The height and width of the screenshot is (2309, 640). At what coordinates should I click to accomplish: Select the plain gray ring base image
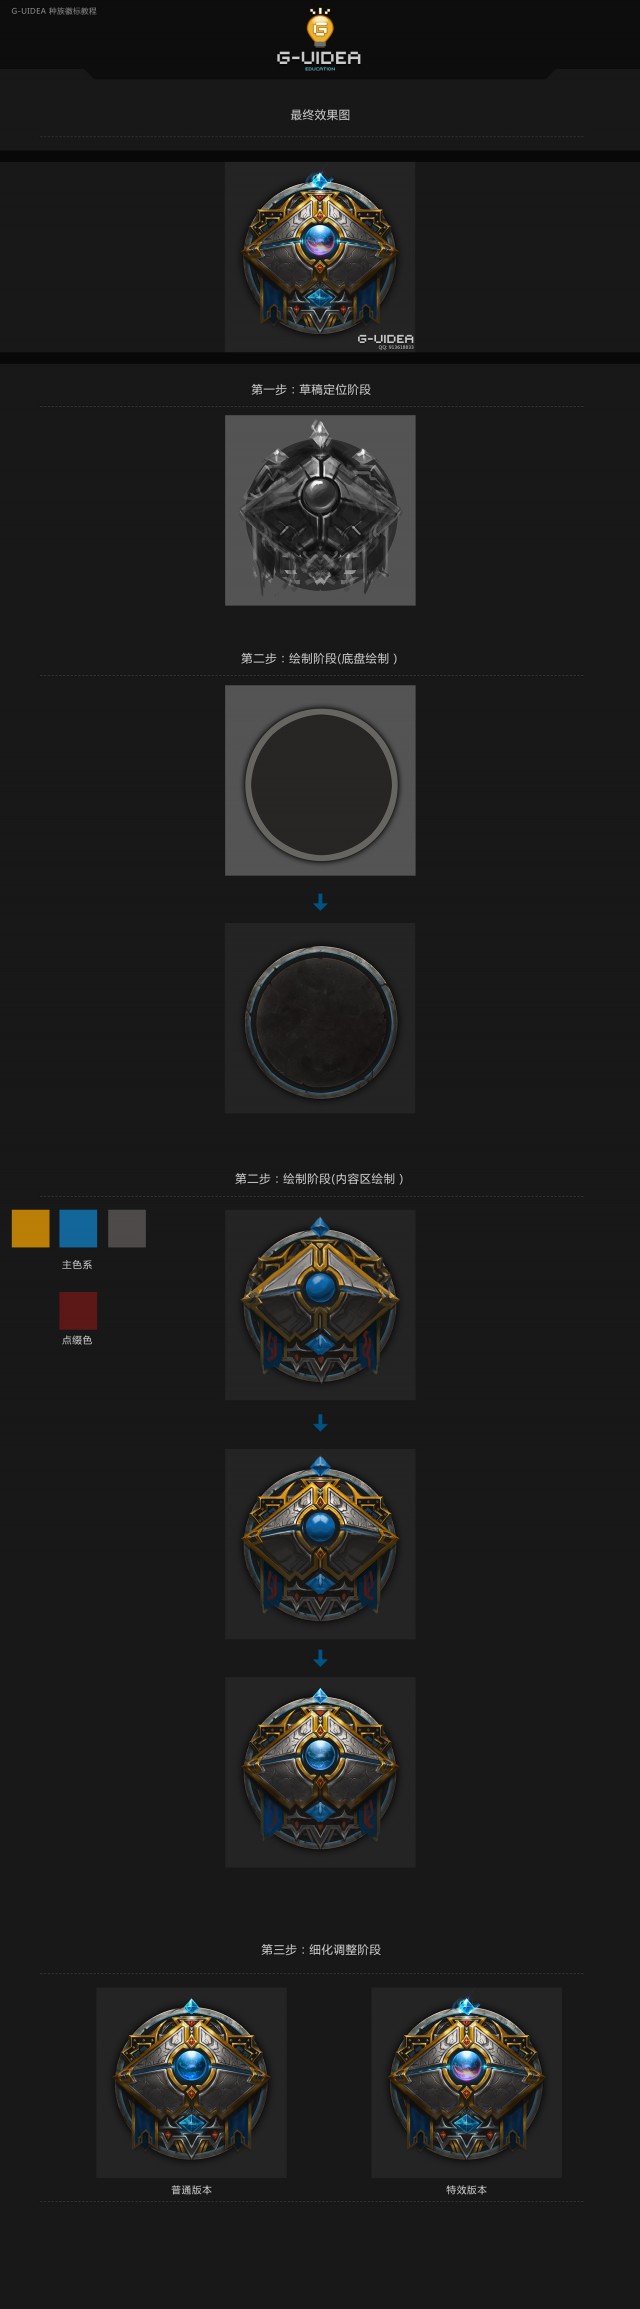click(320, 780)
